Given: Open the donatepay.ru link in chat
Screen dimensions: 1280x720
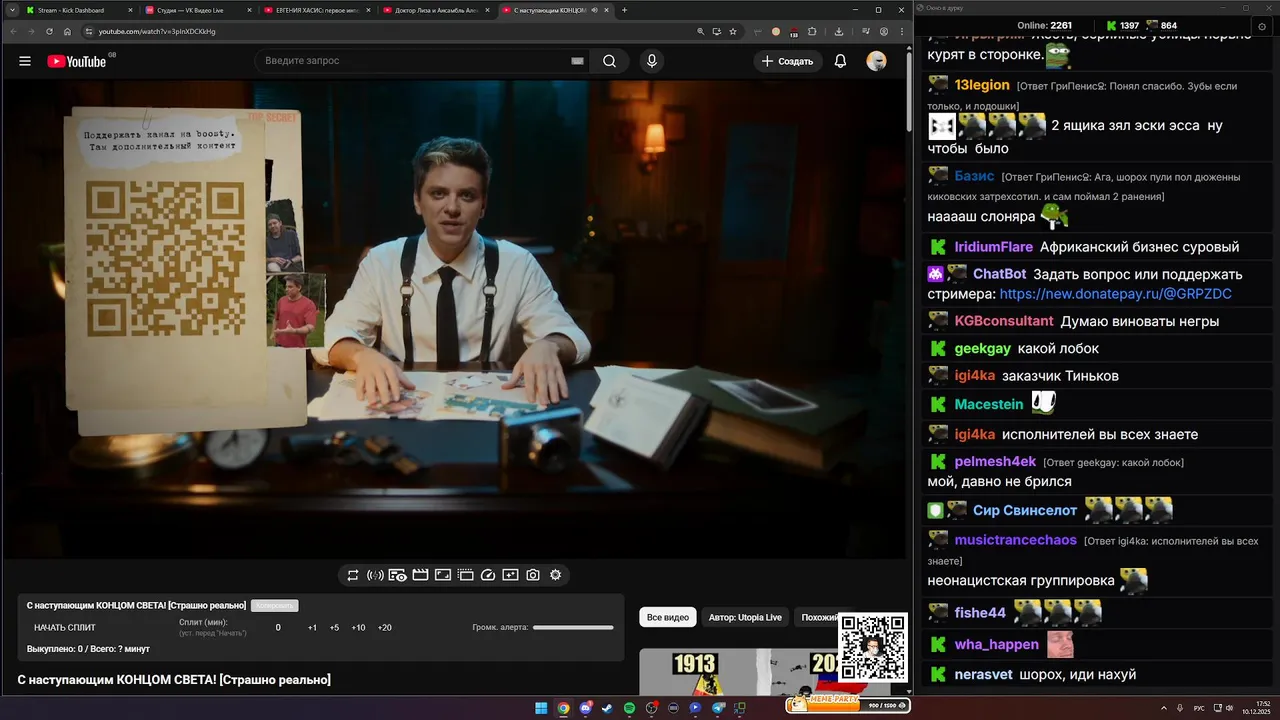Looking at the screenshot, I should click(x=1115, y=294).
